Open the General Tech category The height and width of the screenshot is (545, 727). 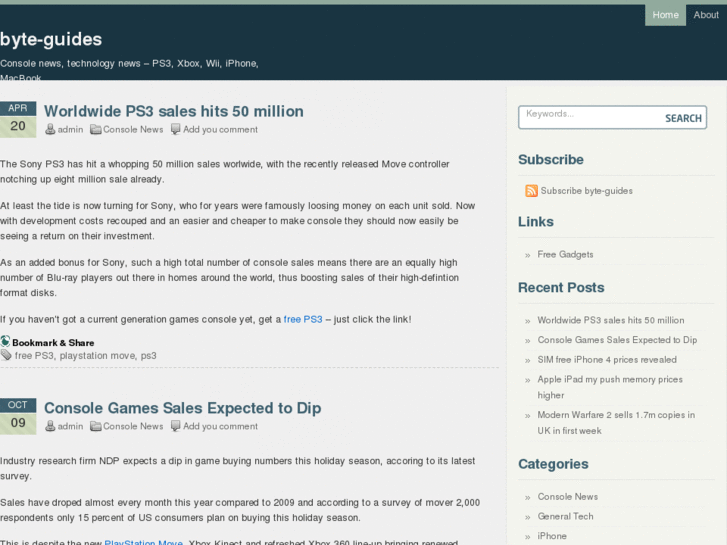click(x=565, y=516)
